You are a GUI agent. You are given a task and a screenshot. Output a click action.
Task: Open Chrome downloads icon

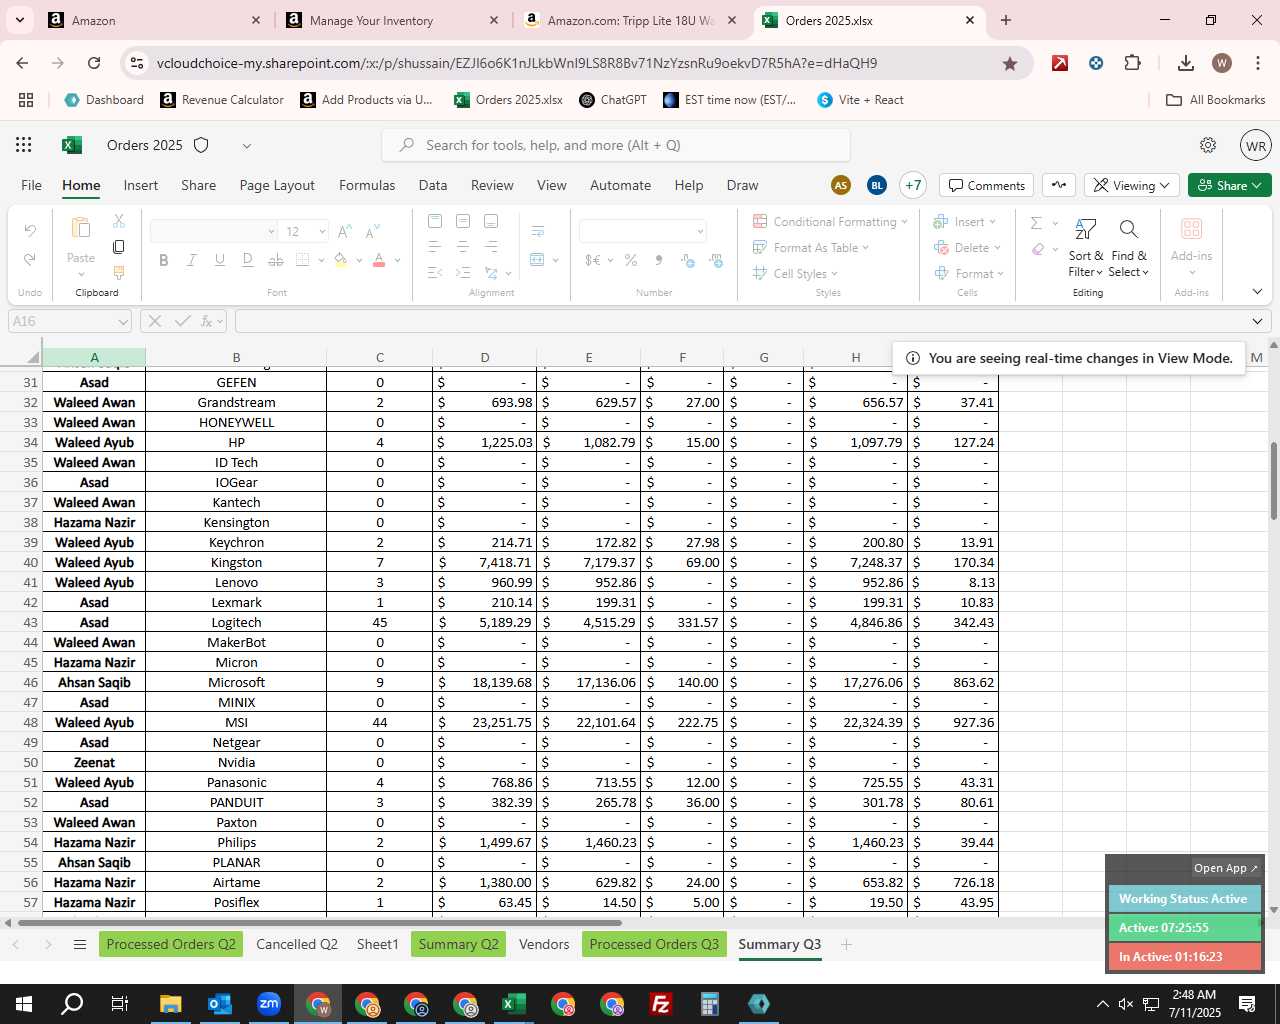(x=1186, y=63)
